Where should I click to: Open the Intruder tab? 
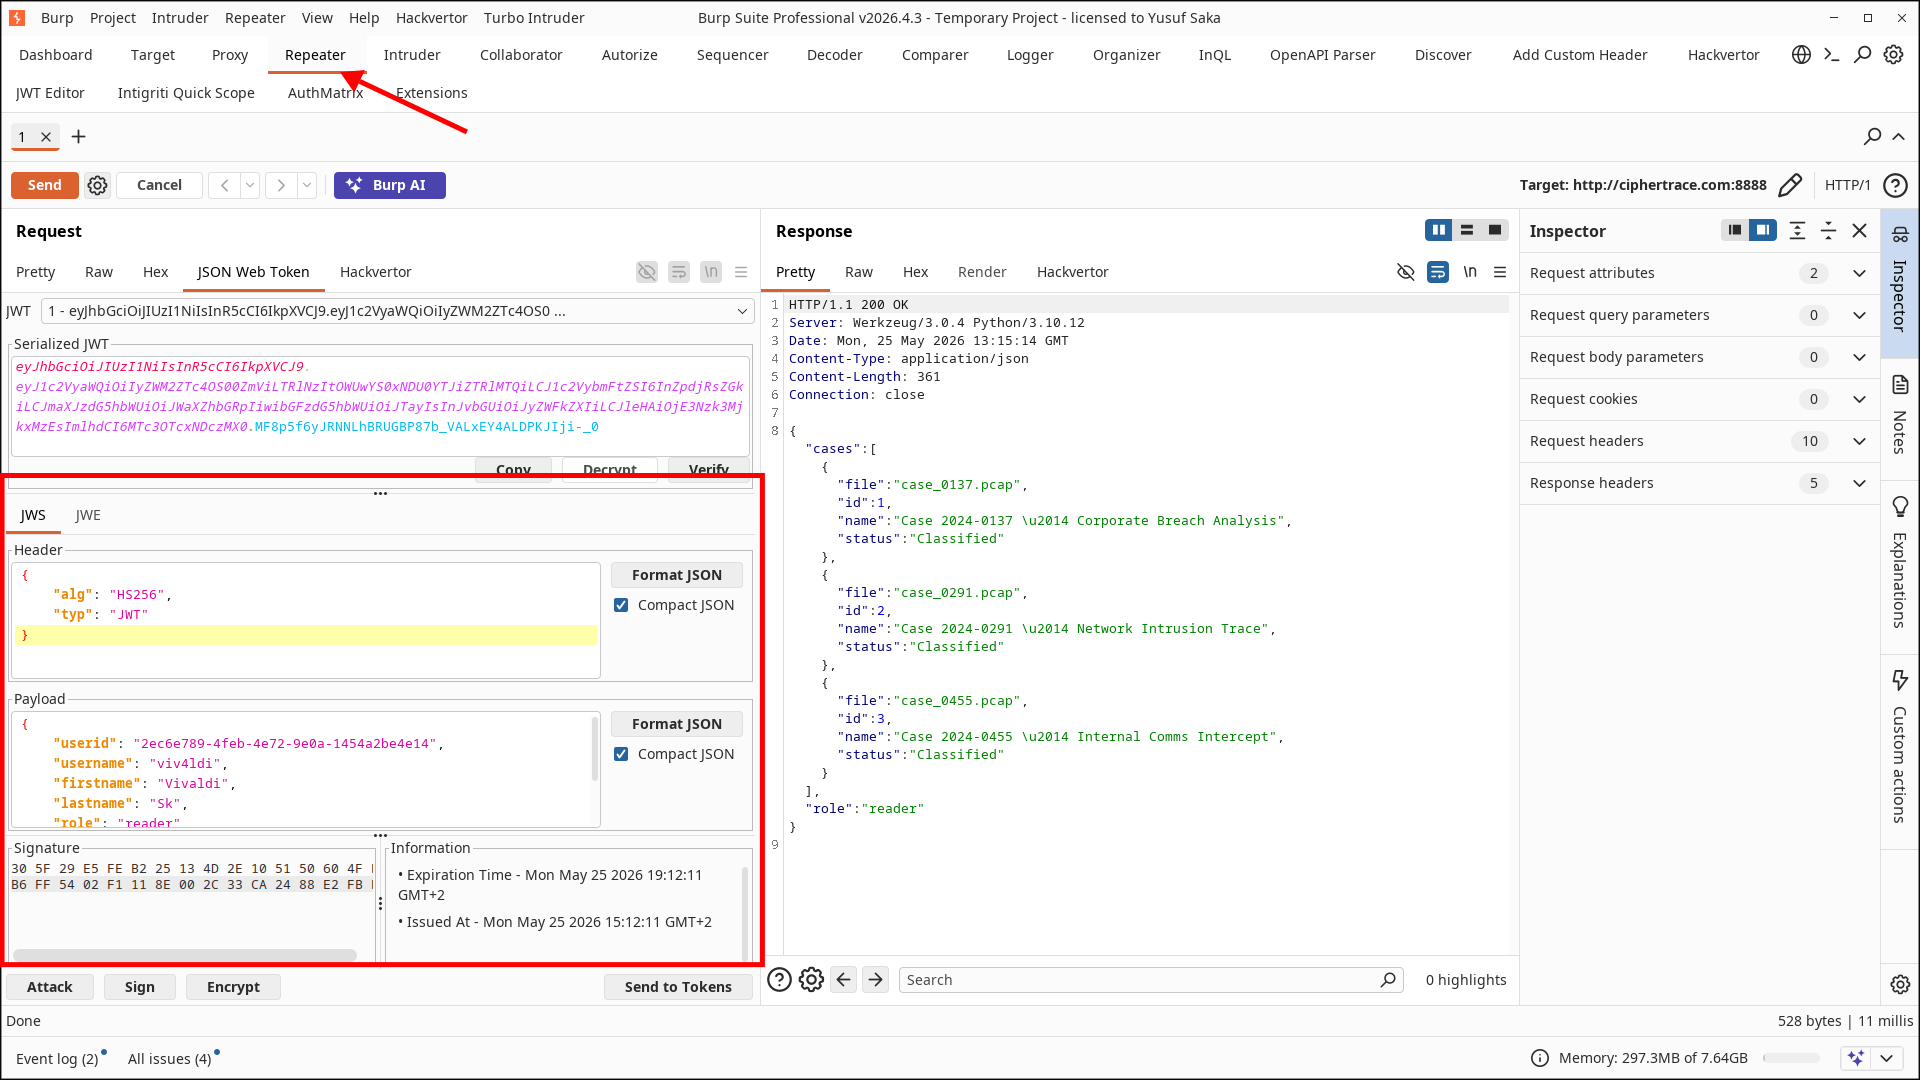pyautogui.click(x=412, y=55)
